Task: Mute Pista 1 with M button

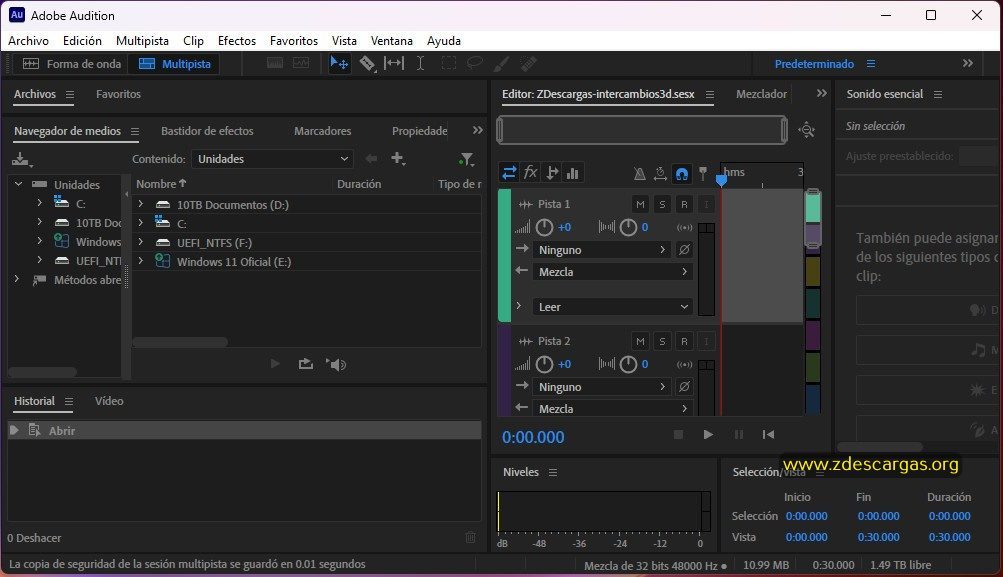Action: click(640, 204)
